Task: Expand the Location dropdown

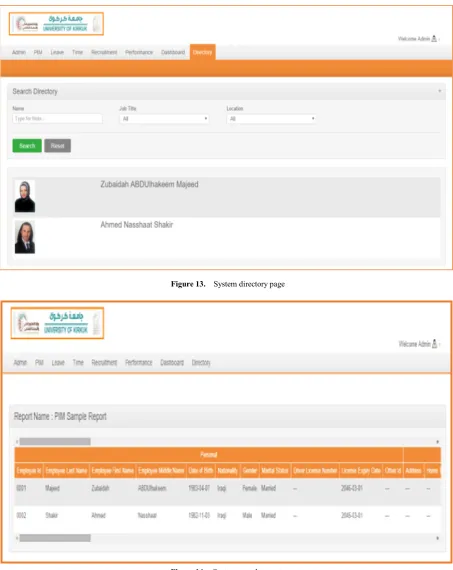Action: 271,119
